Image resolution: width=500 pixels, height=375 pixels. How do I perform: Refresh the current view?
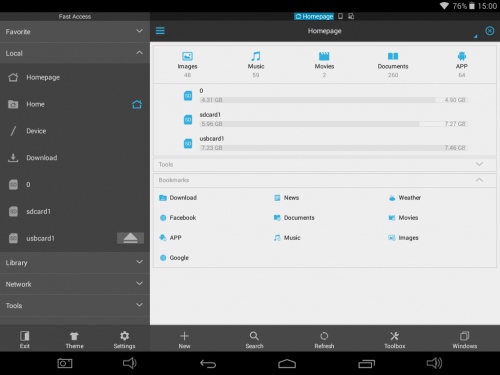point(324,339)
